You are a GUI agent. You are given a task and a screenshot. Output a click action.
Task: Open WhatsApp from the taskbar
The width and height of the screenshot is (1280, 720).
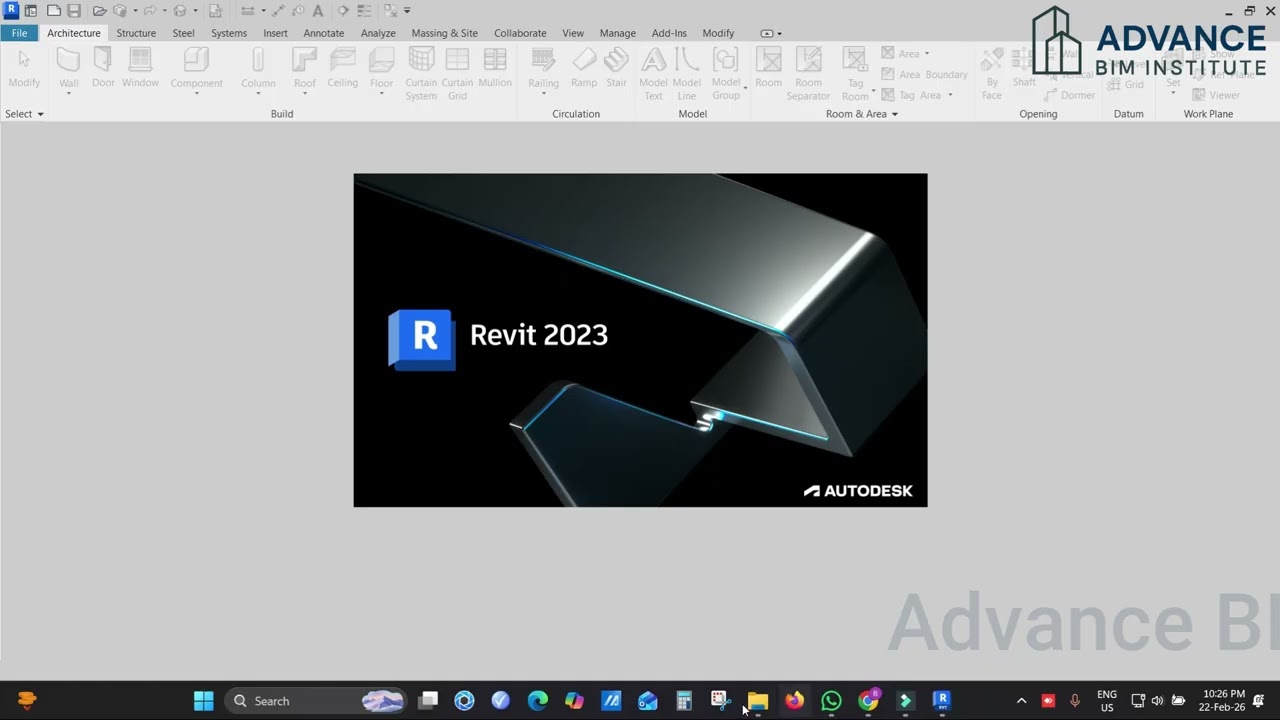[x=831, y=701]
